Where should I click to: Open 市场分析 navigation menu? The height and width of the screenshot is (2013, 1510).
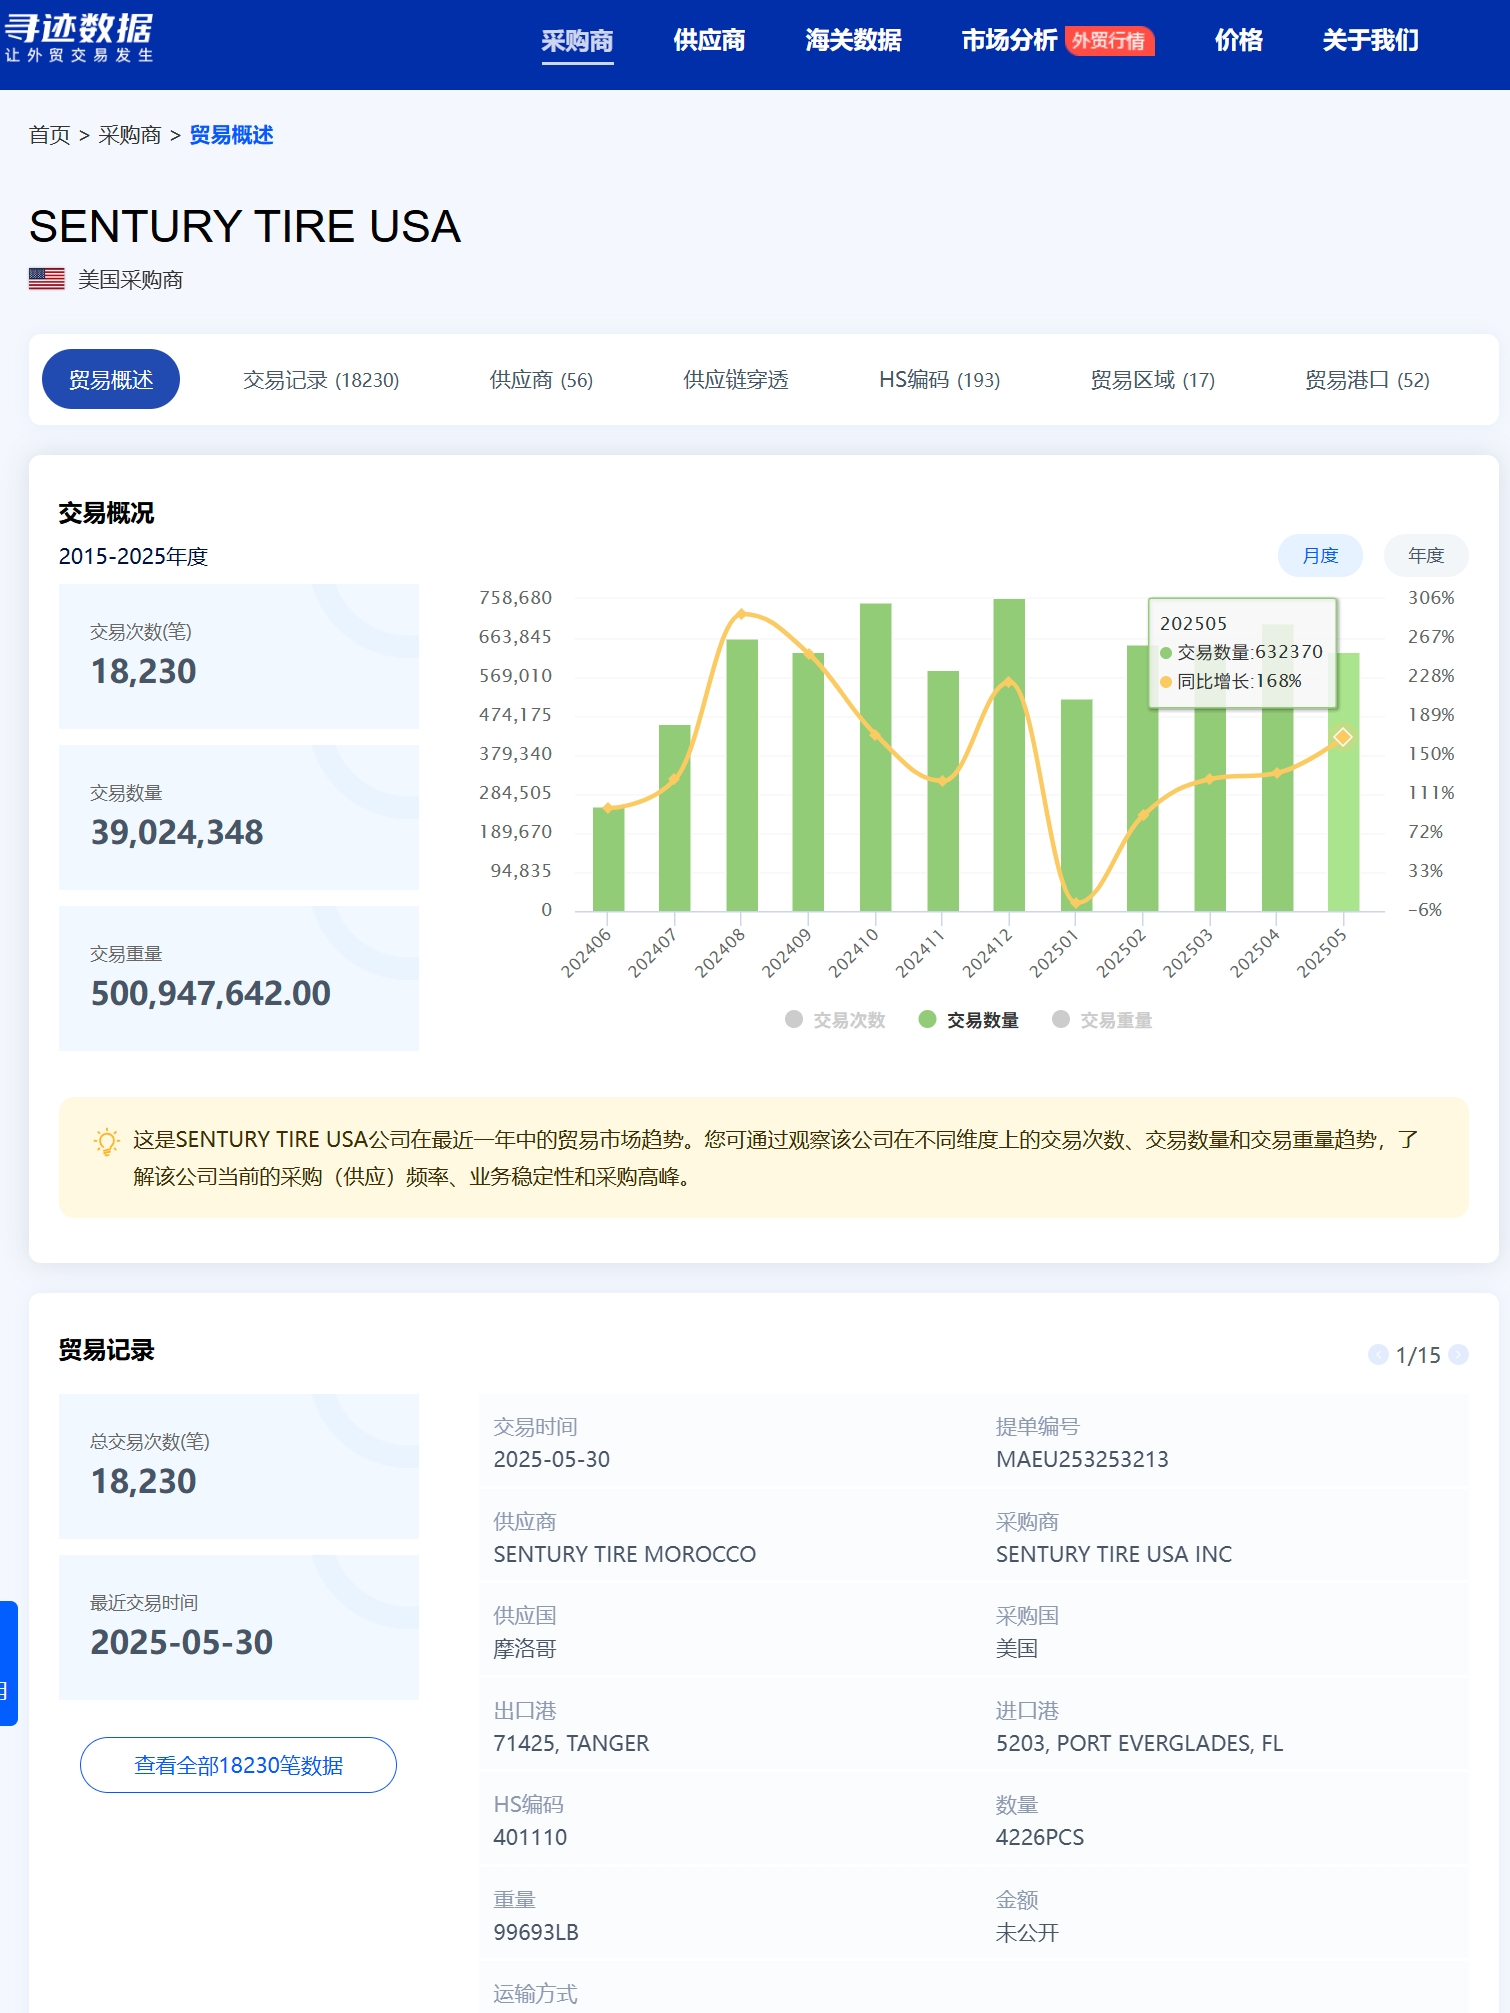[x=1009, y=41]
